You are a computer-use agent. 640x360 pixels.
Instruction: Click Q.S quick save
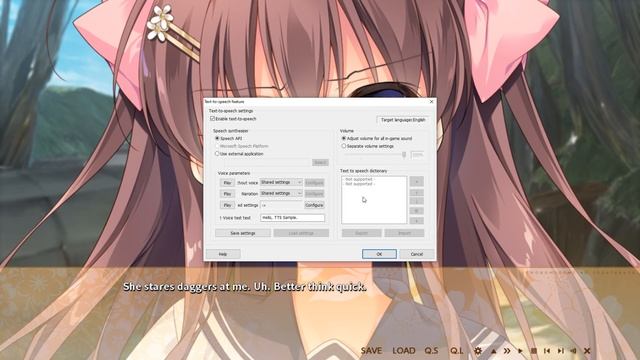[431, 351]
